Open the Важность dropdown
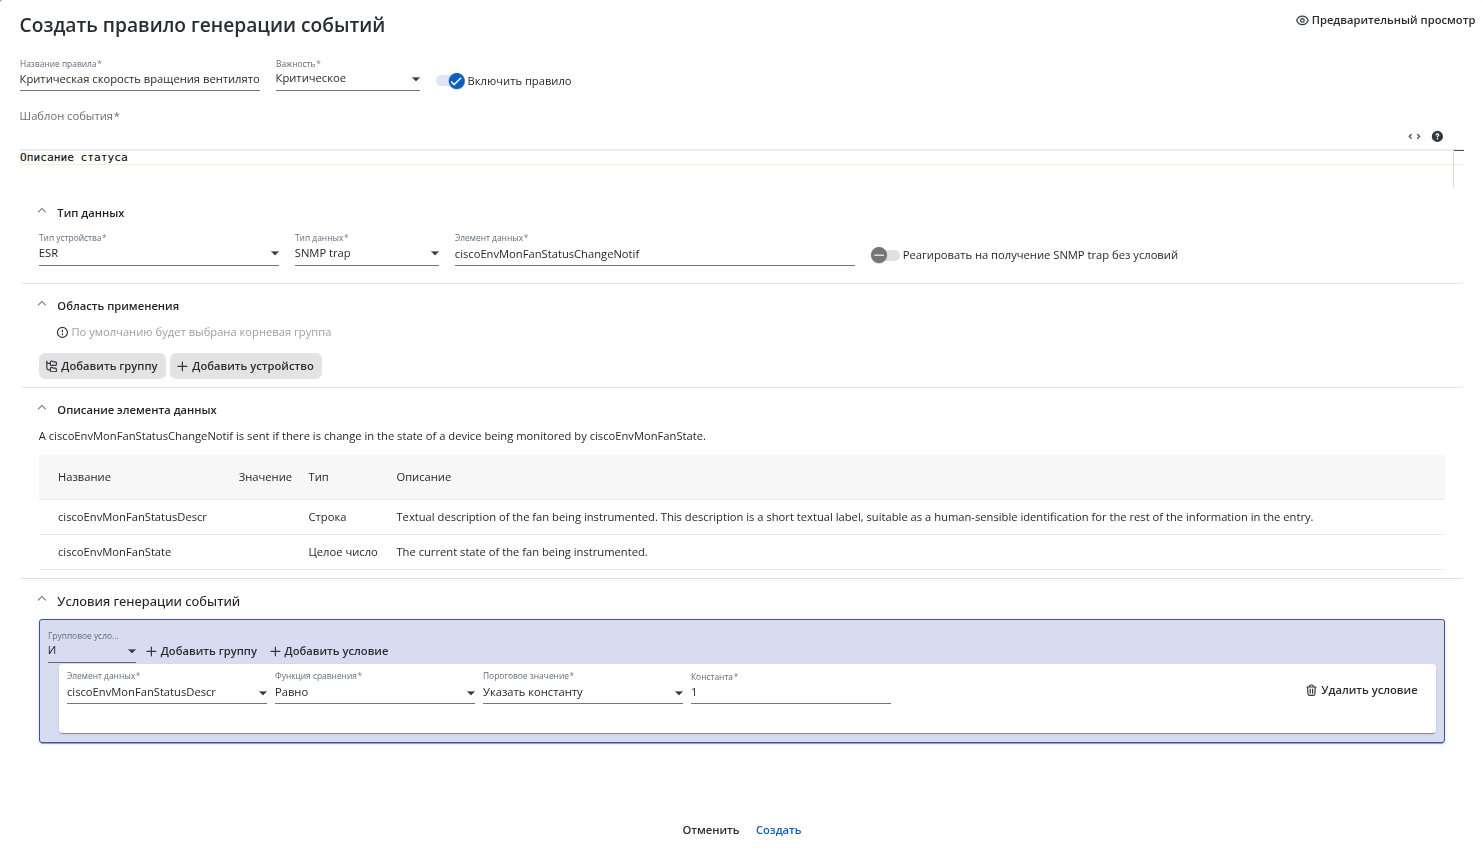 point(348,78)
